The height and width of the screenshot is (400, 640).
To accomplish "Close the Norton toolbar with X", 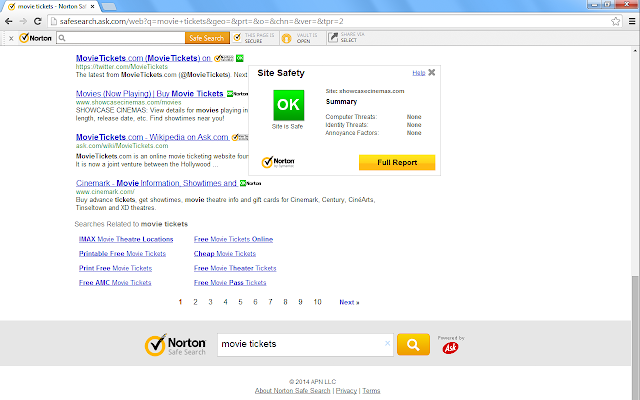I will point(11,38).
